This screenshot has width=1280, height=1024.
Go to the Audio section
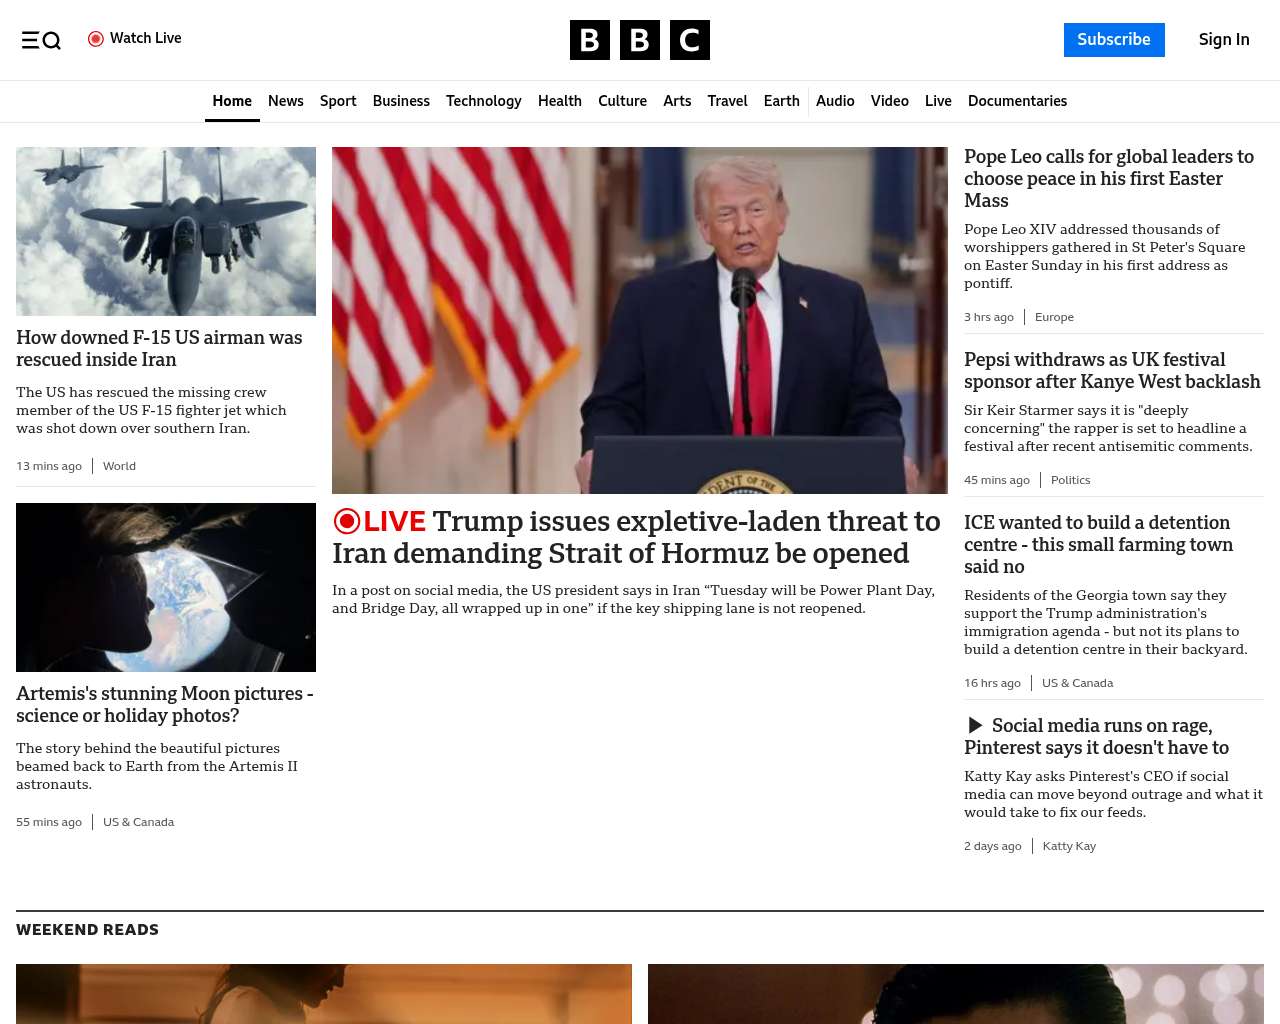835,101
